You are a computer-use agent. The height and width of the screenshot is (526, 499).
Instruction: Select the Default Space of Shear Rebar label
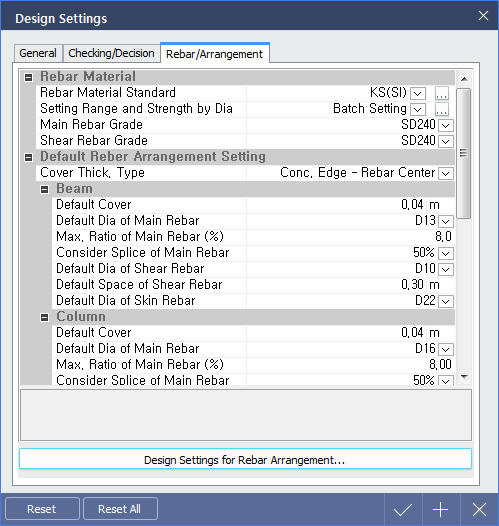(139, 284)
